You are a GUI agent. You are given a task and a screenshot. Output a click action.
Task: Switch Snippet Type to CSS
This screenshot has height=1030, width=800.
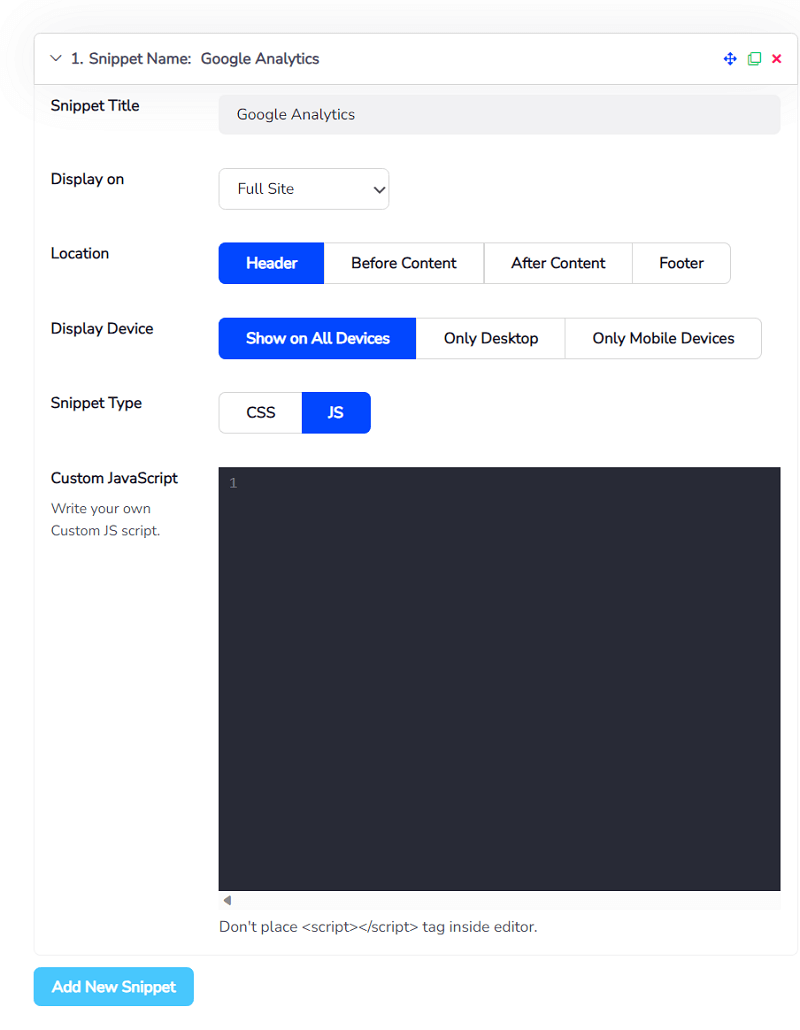tap(260, 412)
